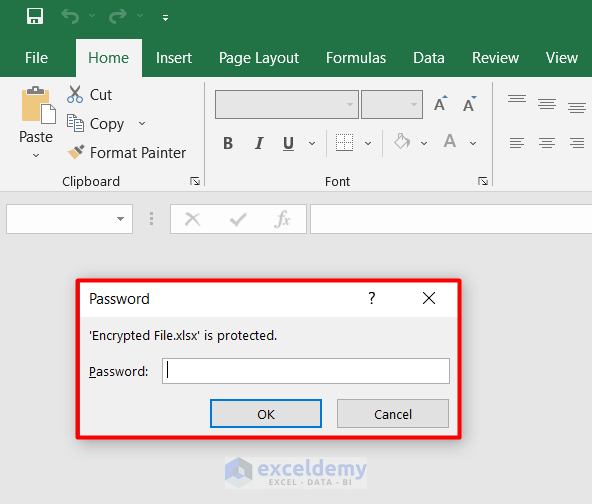Click Help question mark in Password dialog
Image resolution: width=592 pixels, height=504 pixels.
[372, 298]
